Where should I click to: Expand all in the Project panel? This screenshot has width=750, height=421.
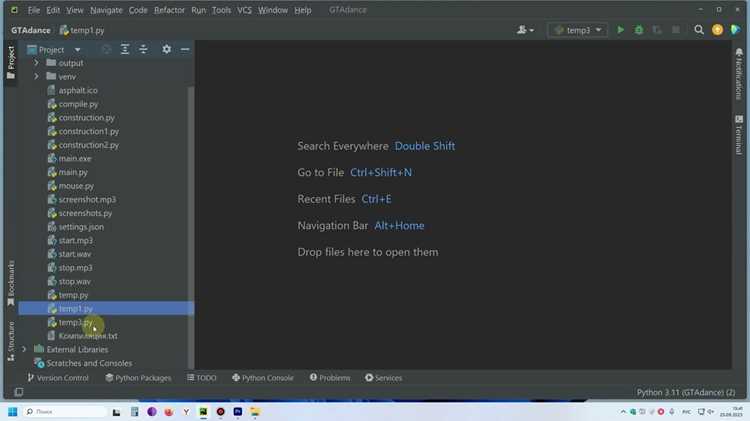click(x=125, y=49)
